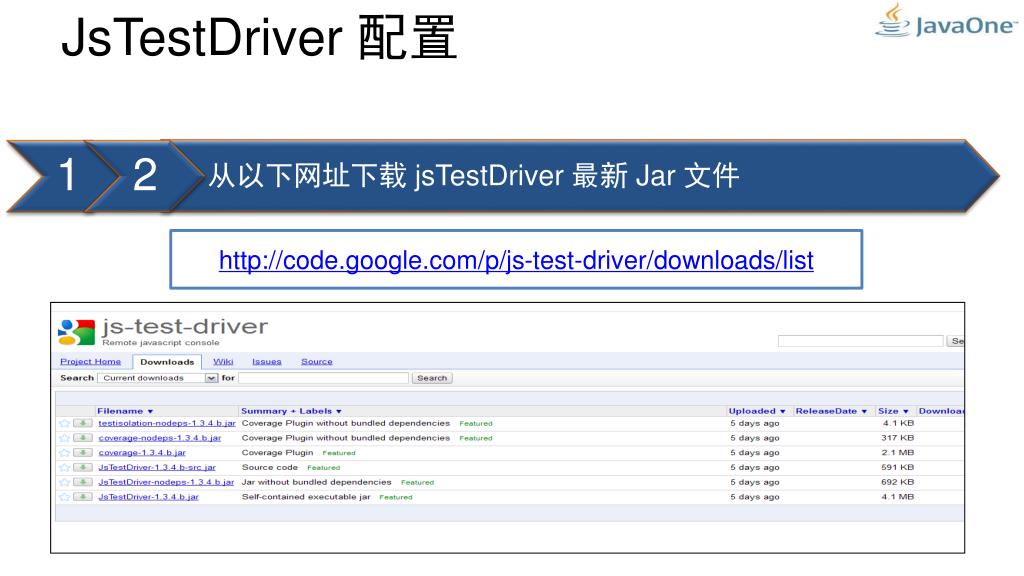Click Featured label on testisolation-nodeps row
Viewport: 1024px width, 576px height.
click(x=475, y=424)
